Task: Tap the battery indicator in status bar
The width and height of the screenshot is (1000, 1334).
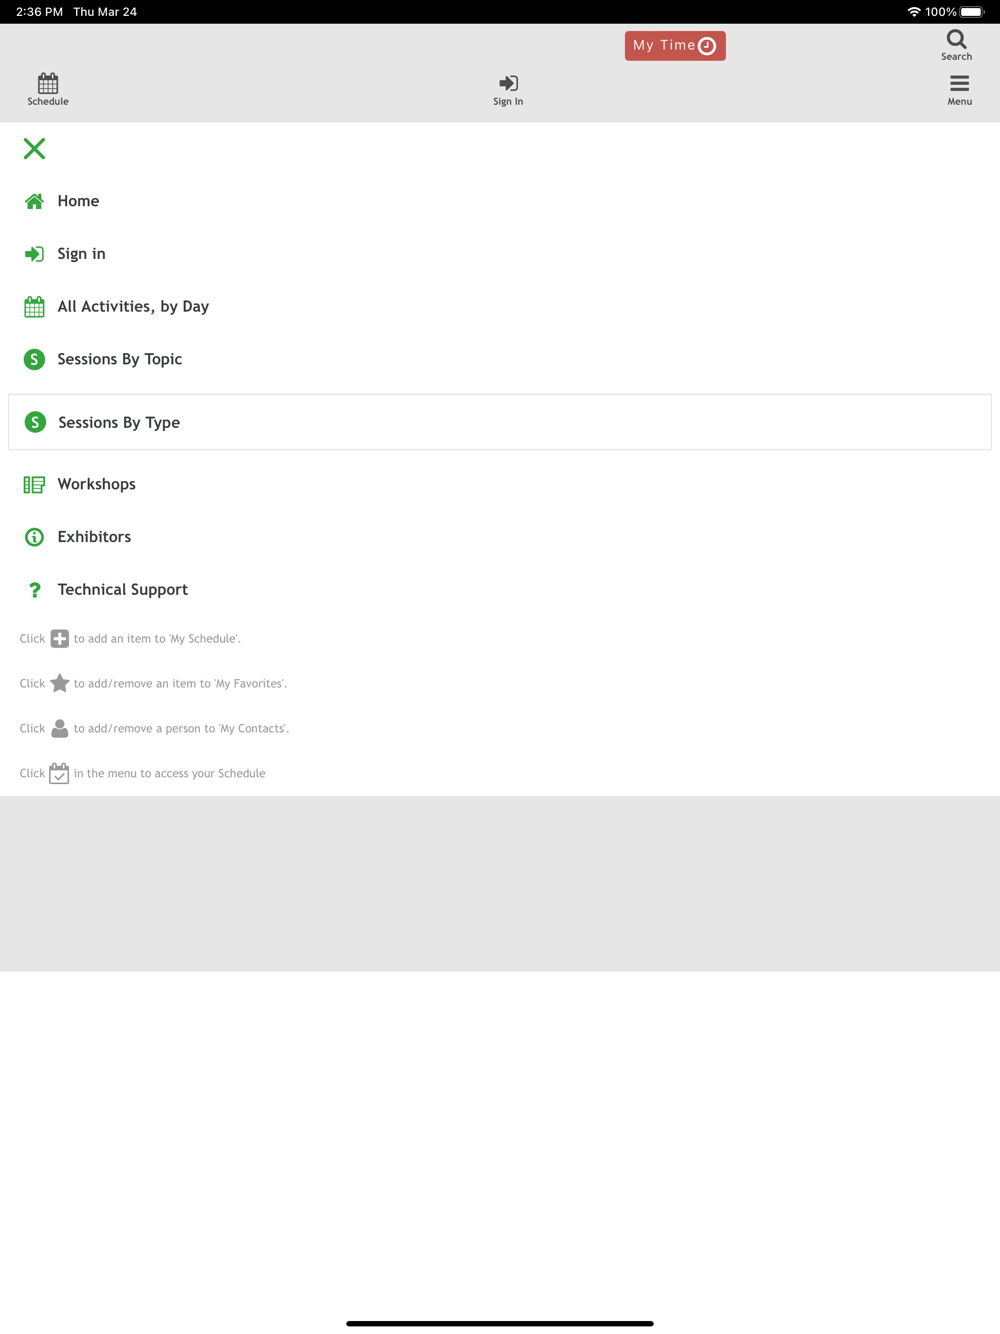Action: click(972, 12)
